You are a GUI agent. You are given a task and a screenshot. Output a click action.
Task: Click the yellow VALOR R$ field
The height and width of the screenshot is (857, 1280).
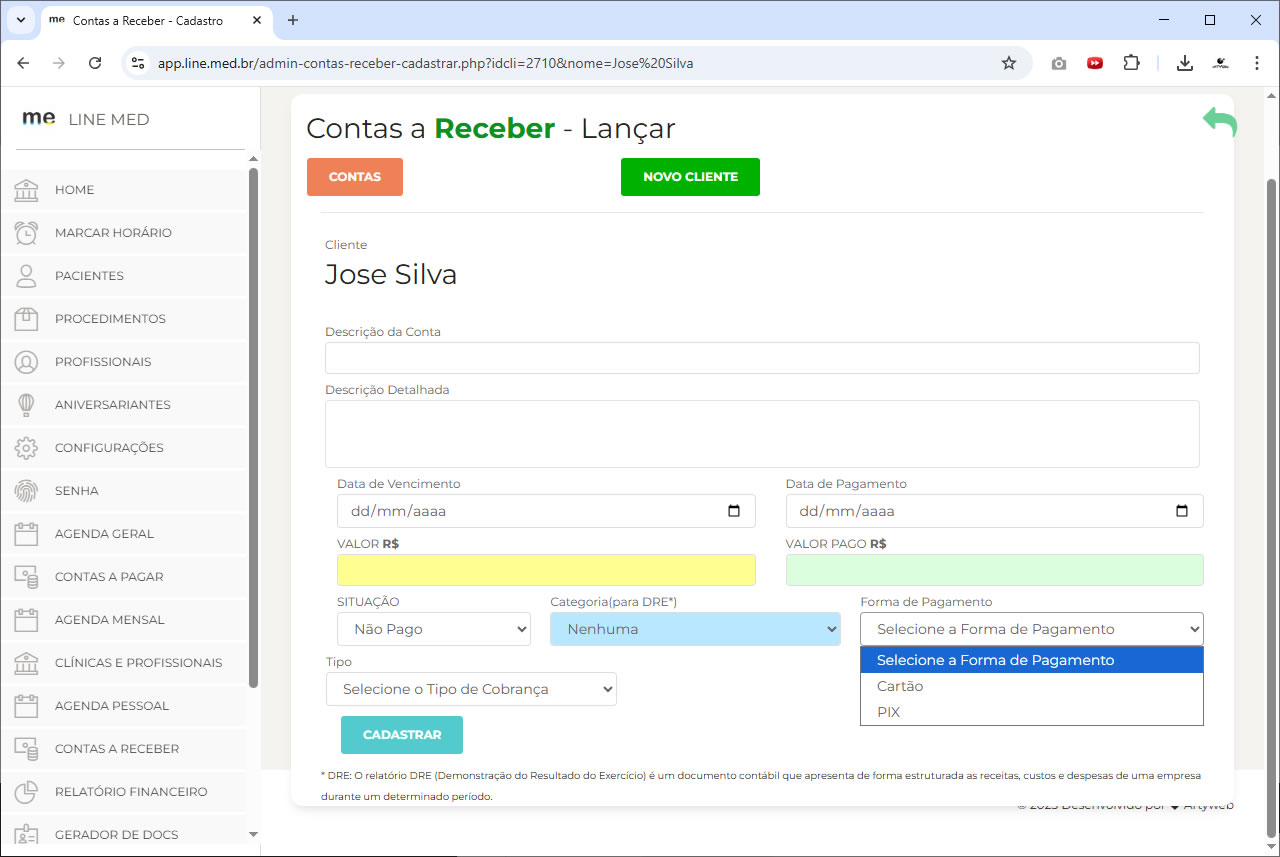pyautogui.click(x=546, y=570)
